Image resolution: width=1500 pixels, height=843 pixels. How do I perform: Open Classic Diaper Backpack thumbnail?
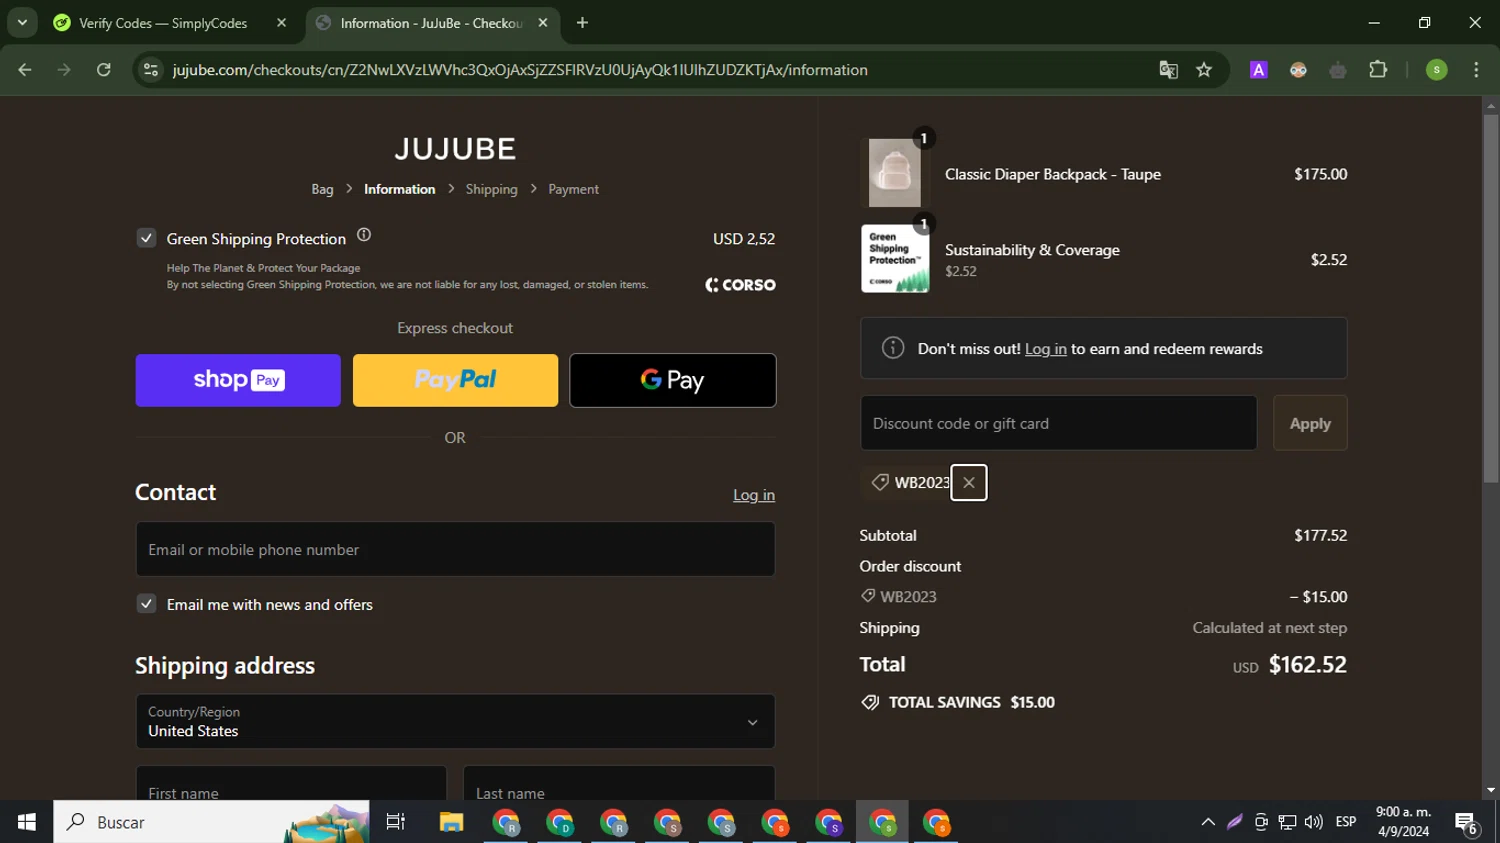coord(895,173)
